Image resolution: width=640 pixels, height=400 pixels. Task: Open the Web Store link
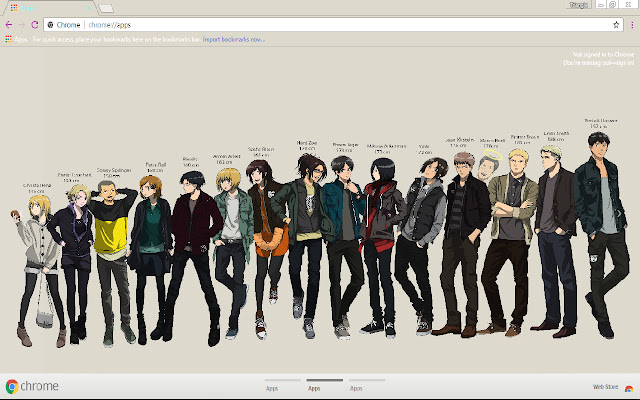pyautogui.click(x=605, y=387)
